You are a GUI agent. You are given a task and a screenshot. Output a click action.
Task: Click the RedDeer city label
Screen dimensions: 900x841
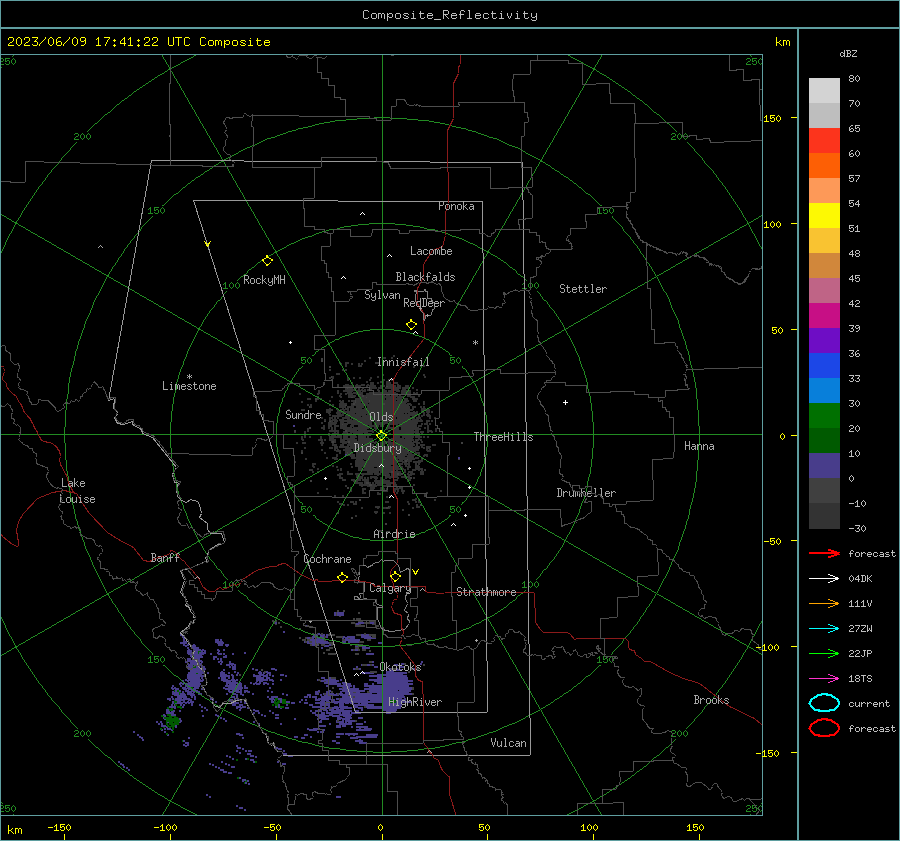click(424, 303)
